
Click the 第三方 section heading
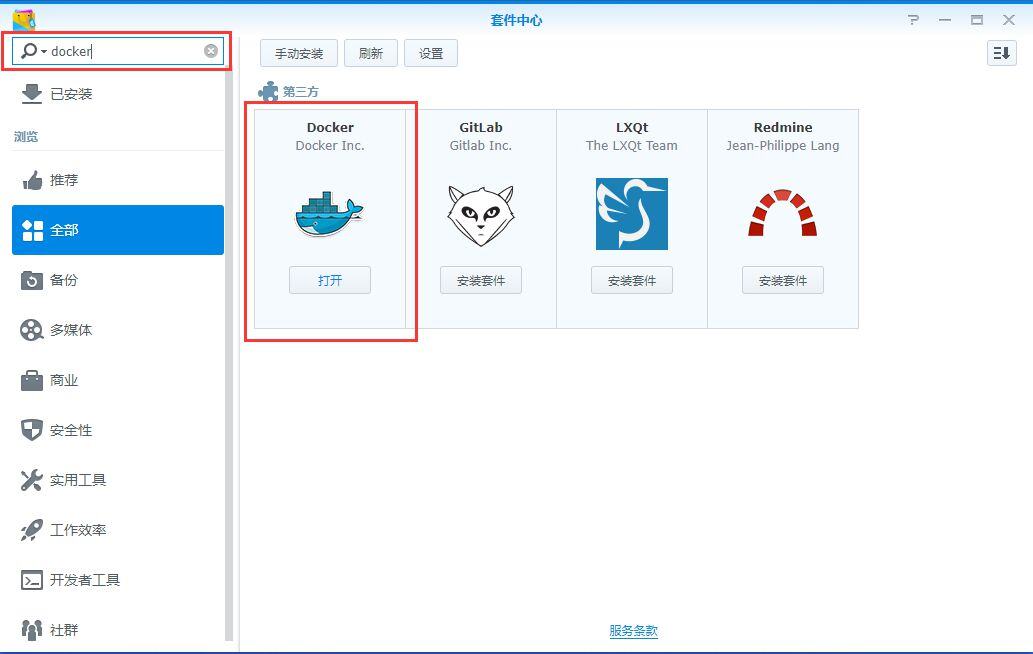pyautogui.click(x=301, y=92)
